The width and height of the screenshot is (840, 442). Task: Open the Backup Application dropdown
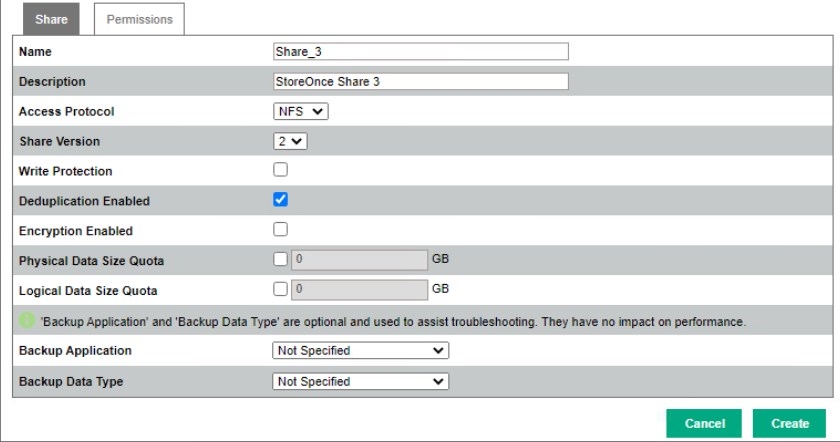tap(360, 351)
